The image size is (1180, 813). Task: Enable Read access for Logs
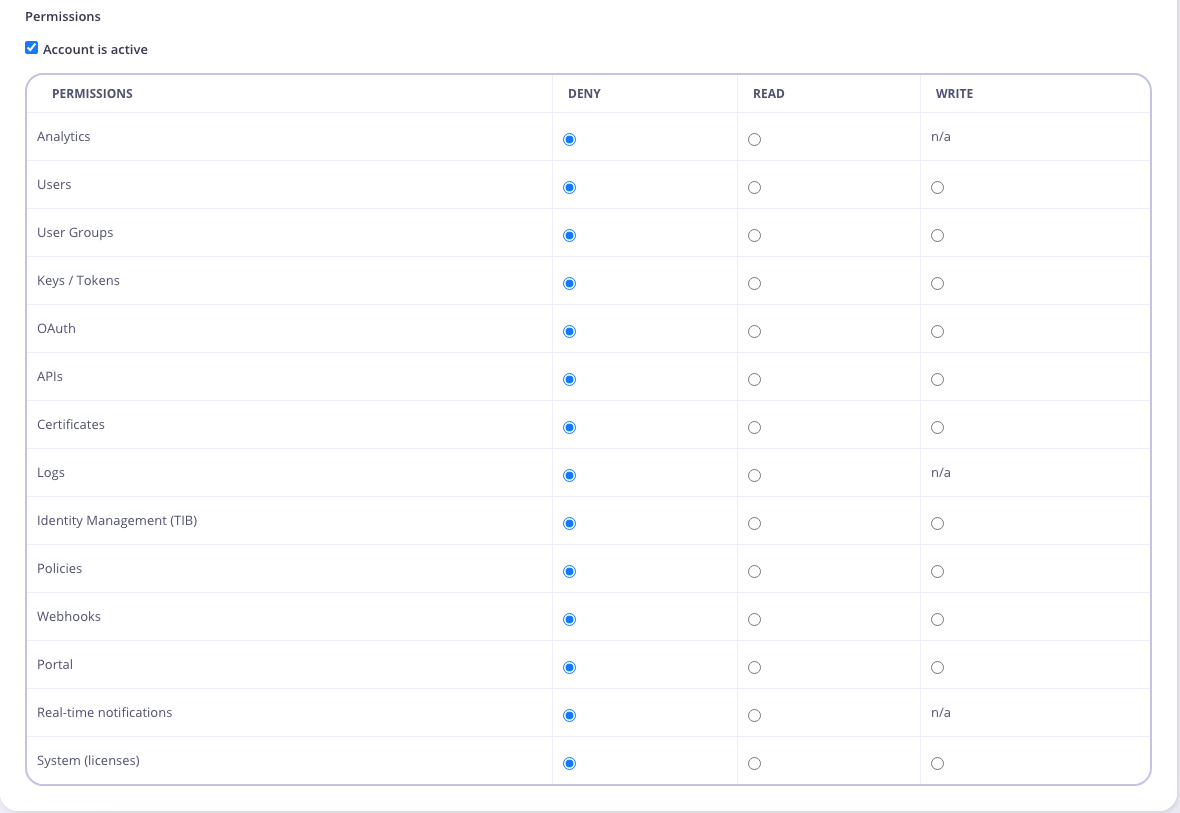(754, 475)
